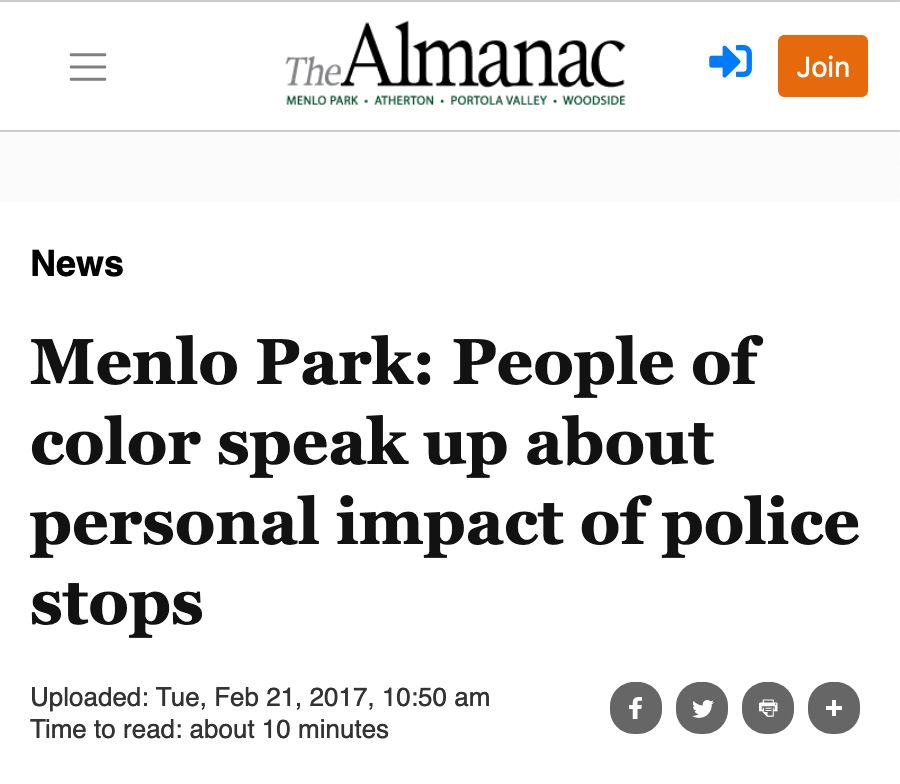900x784 pixels.
Task: Click the blue sign-in arrow icon
Action: (730, 64)
